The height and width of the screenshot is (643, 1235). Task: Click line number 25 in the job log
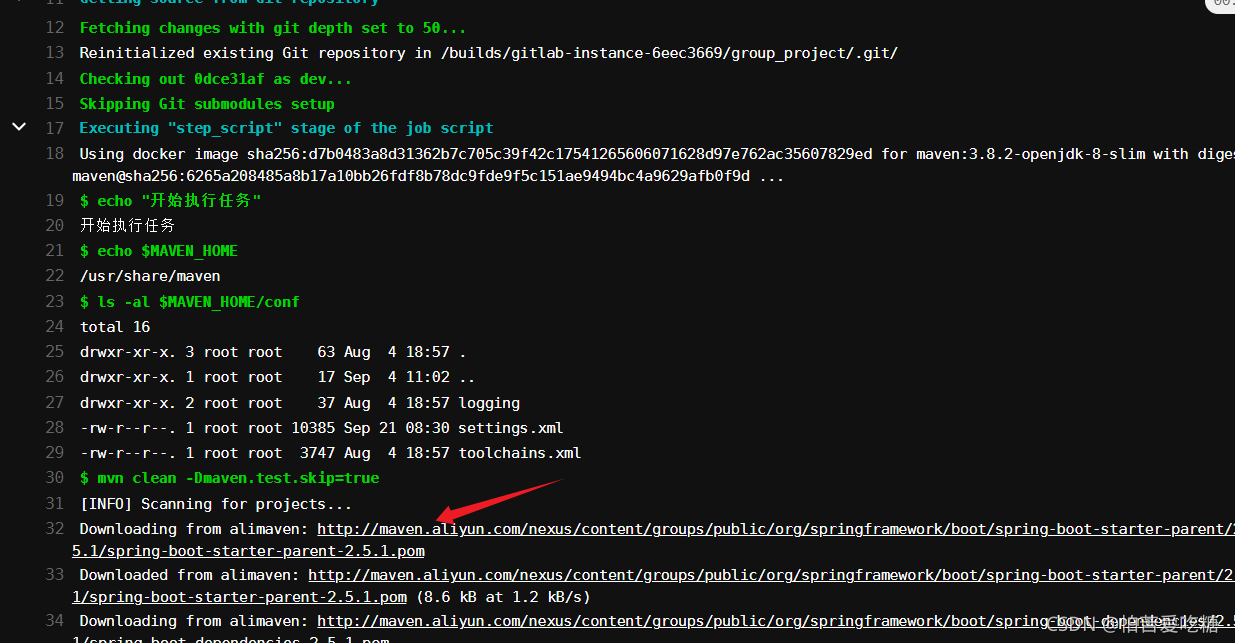point(55,352)
